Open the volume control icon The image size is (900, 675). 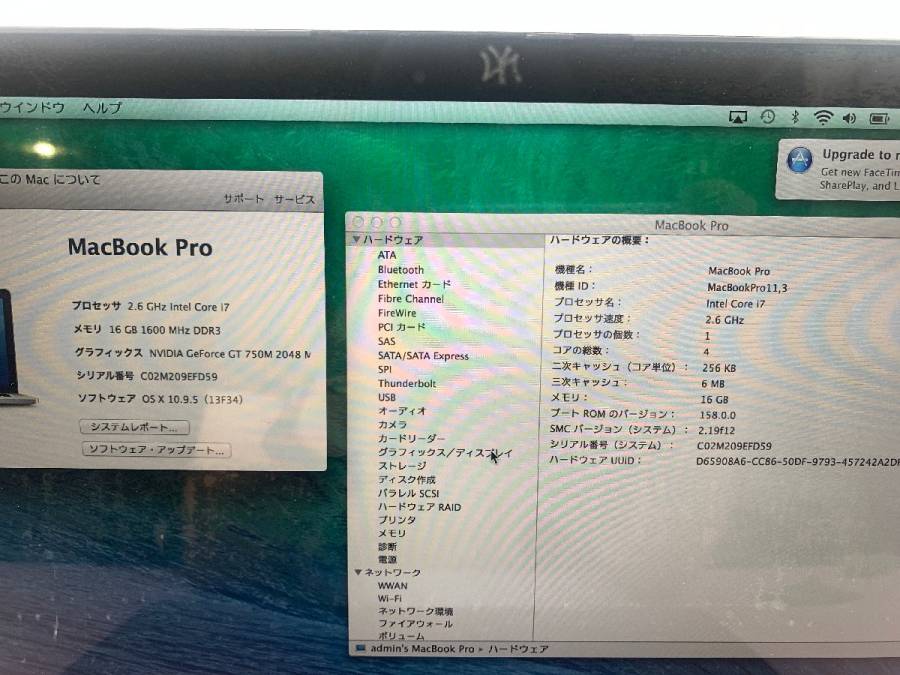click(849, 118)
